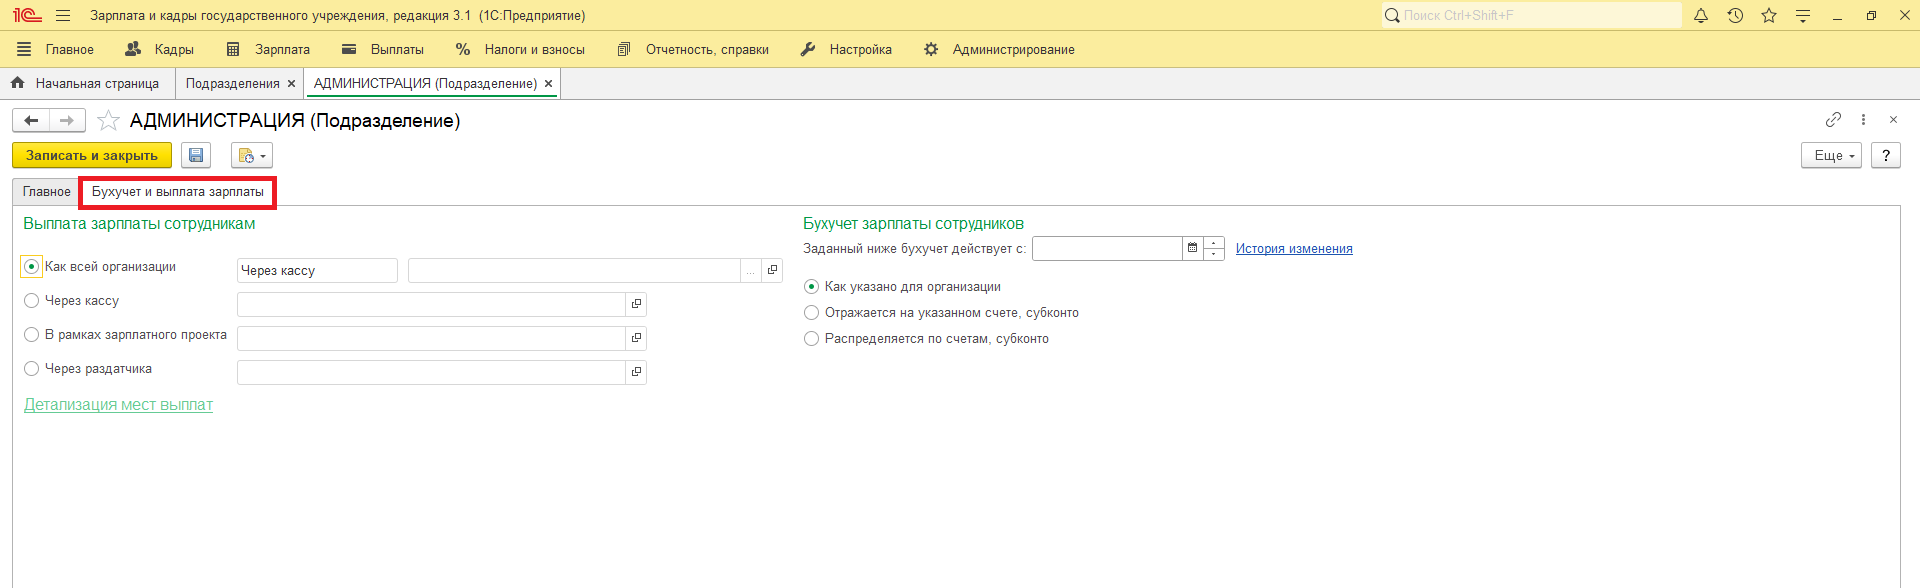
Task: Click input field beside 'Через кассу' radio
Action: (431, 304)
